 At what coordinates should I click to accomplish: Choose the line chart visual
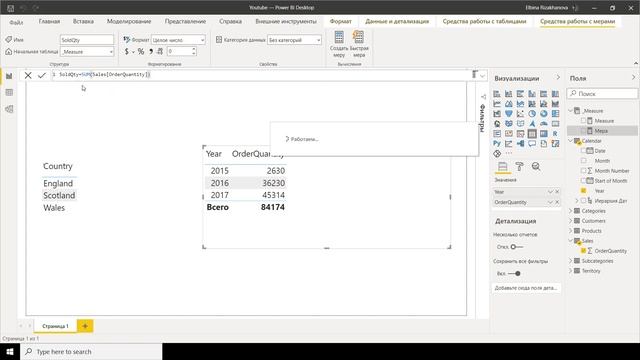497,104
